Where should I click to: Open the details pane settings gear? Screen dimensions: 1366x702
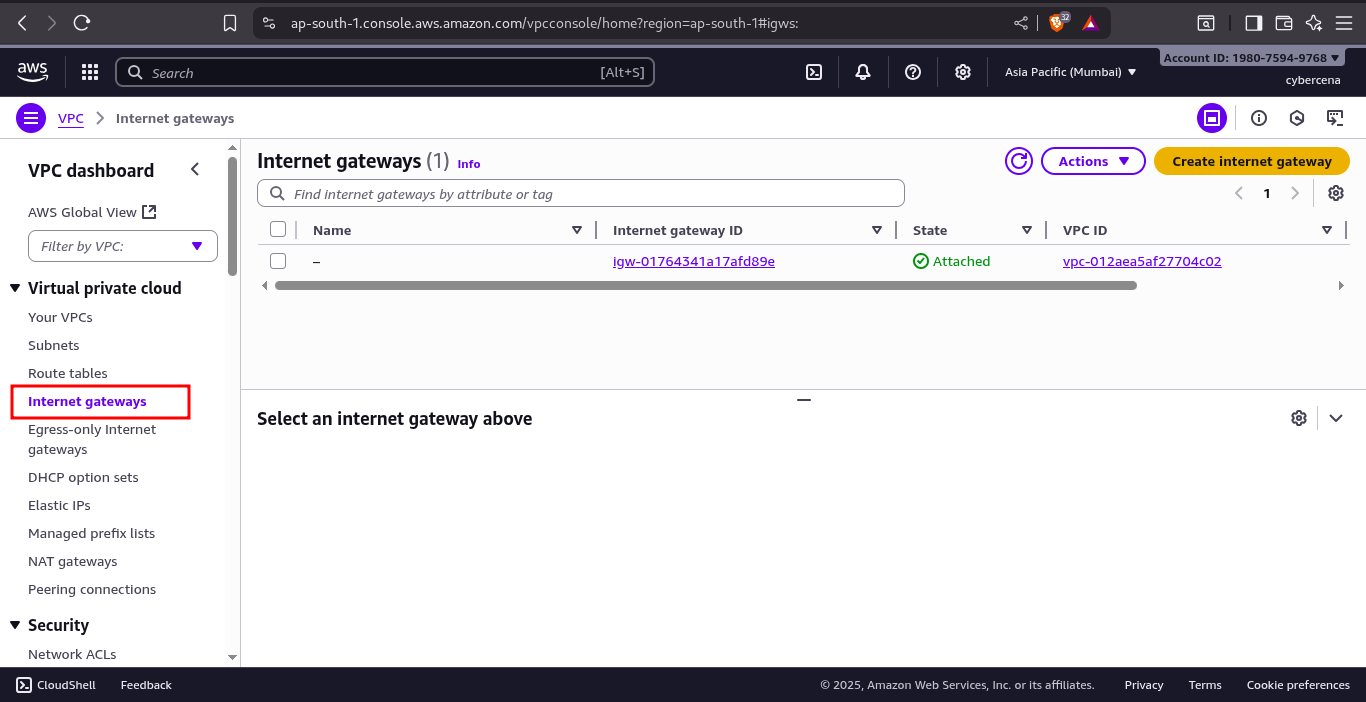[x=1299, y=418]
